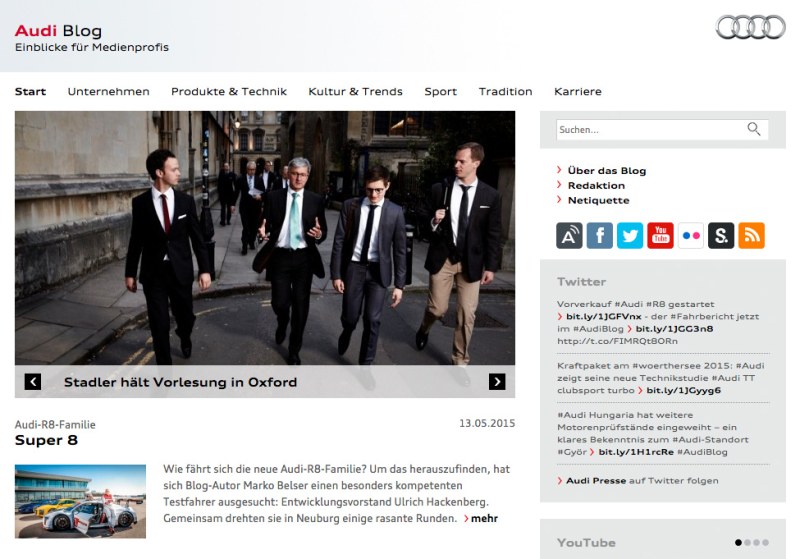Viewport: 800px width, 559px height.
Task: Click the YouTube widget heading
Action: [586, 543]
